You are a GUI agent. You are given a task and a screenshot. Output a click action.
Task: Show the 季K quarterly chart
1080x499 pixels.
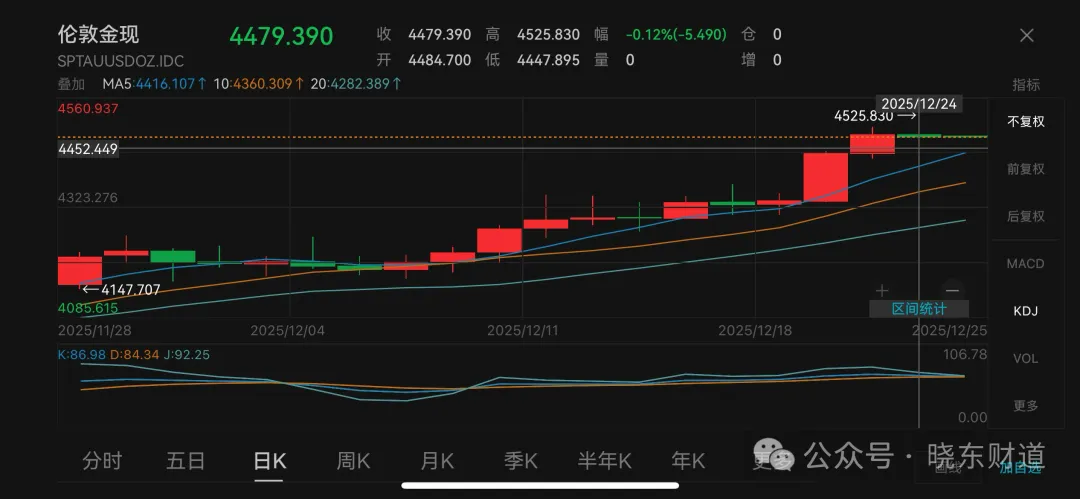[520, 460]
